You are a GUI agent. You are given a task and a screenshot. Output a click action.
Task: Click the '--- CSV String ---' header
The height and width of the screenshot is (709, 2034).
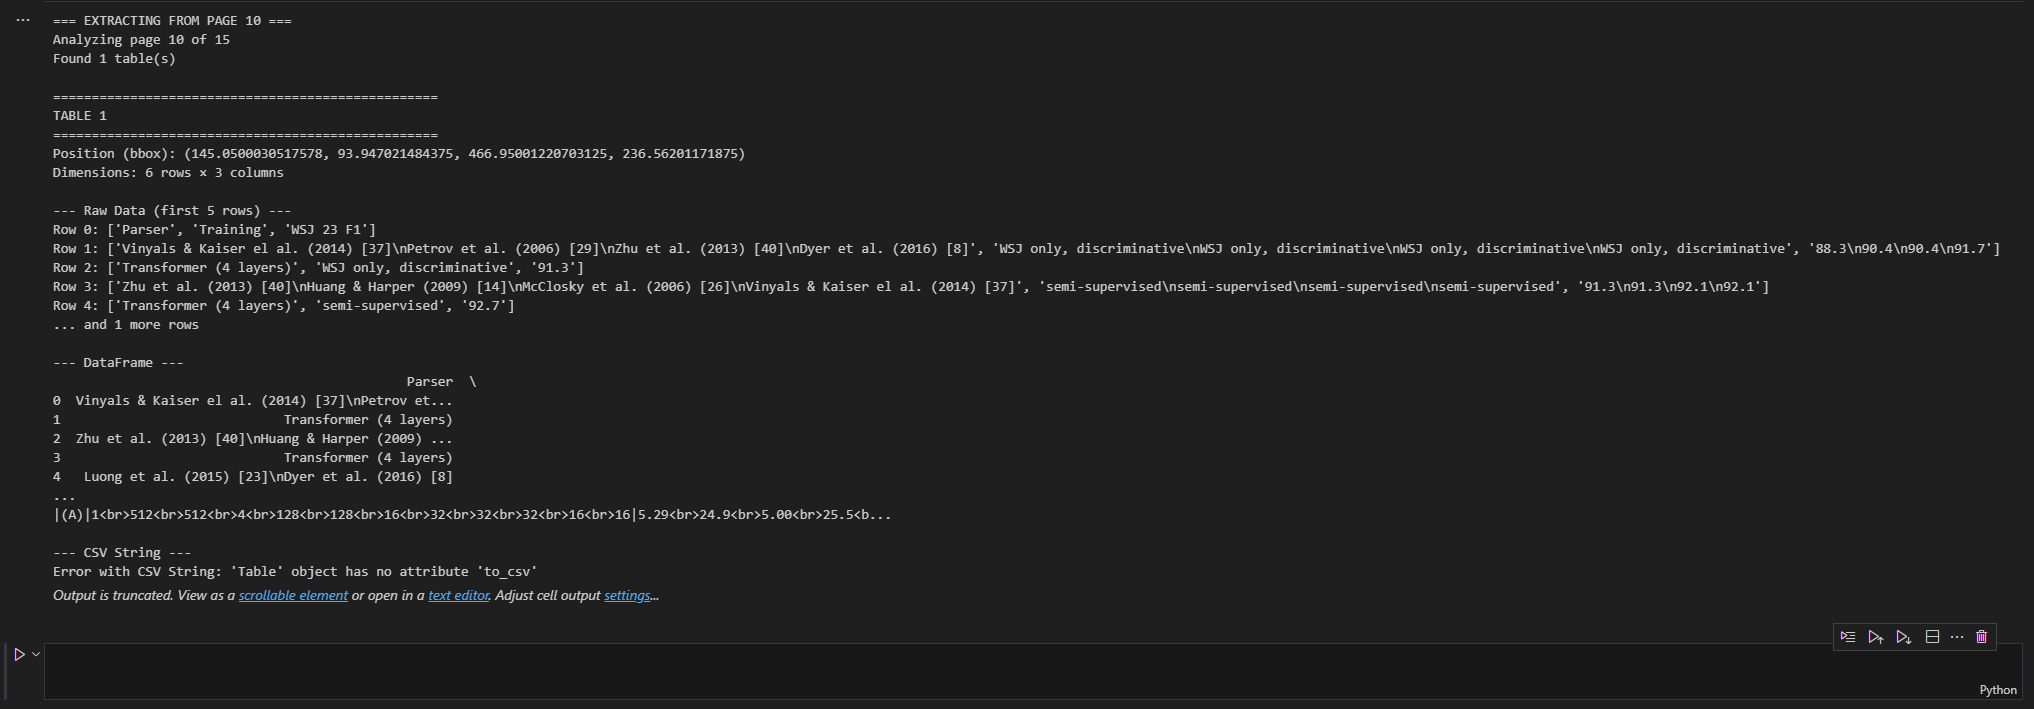[122, 552]
